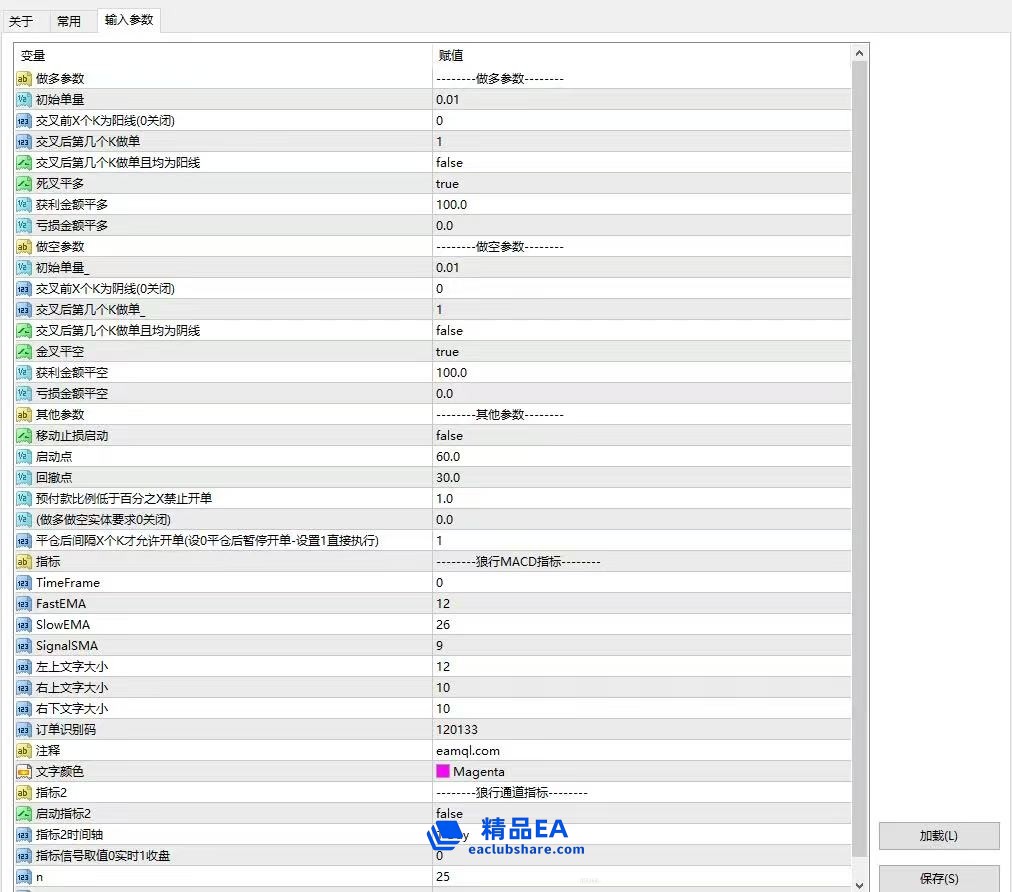Open the 关于 tab

(x=24, y=20)
